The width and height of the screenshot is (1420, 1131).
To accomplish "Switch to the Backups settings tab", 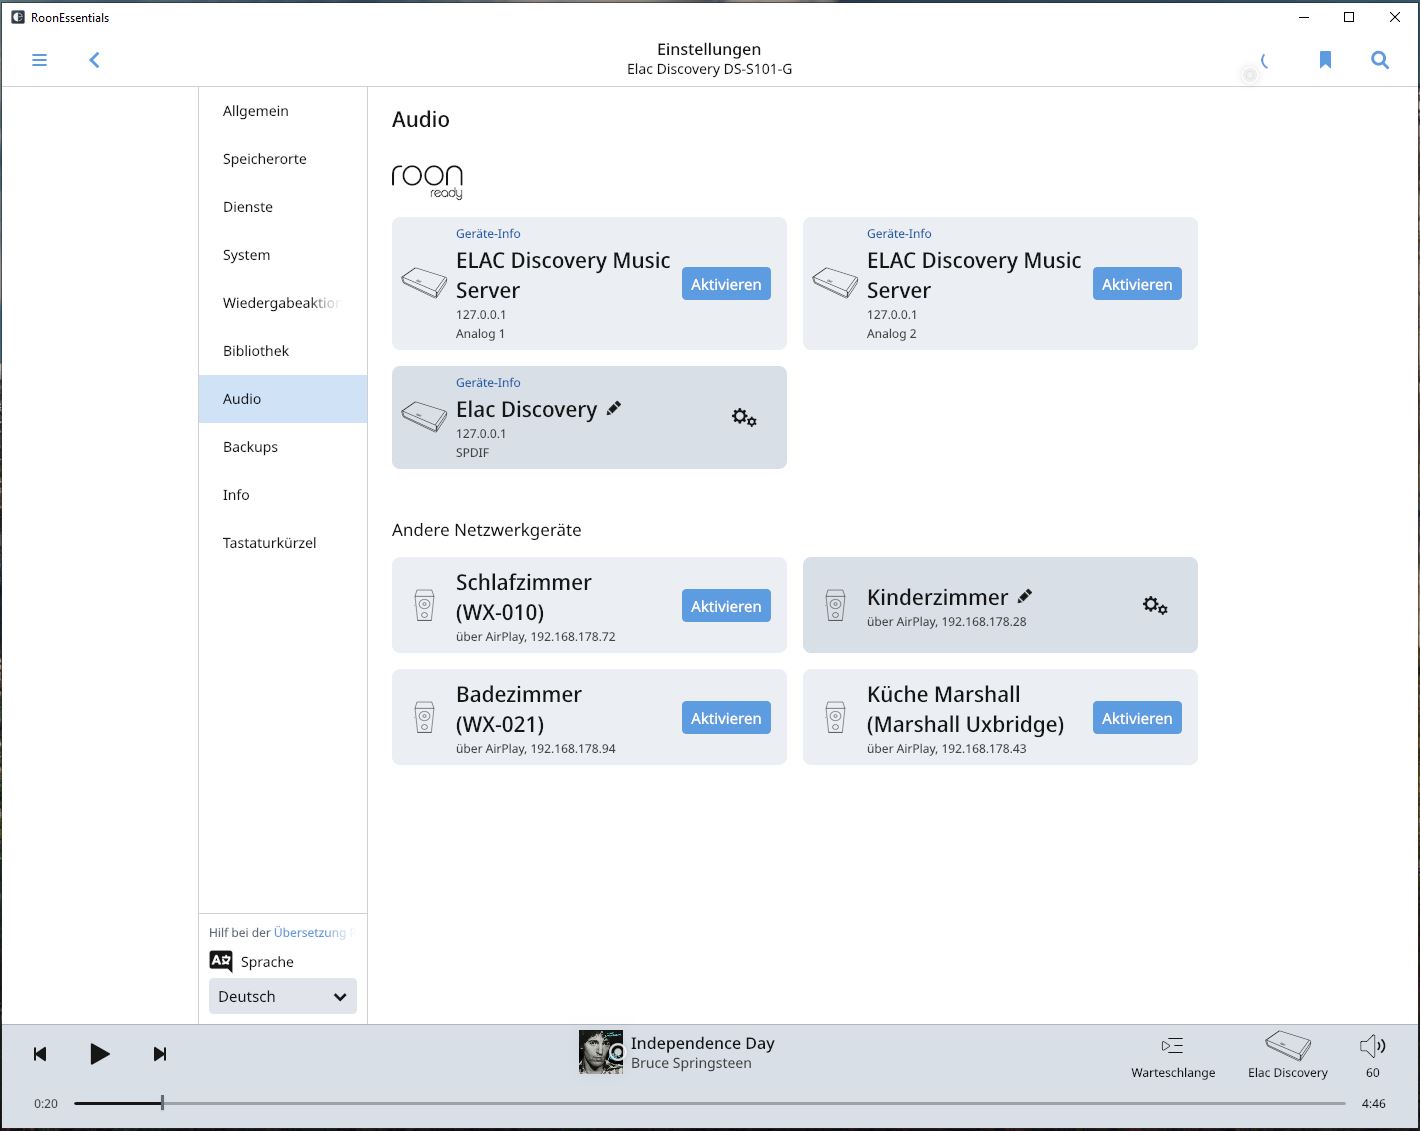I will click(250, 447).
